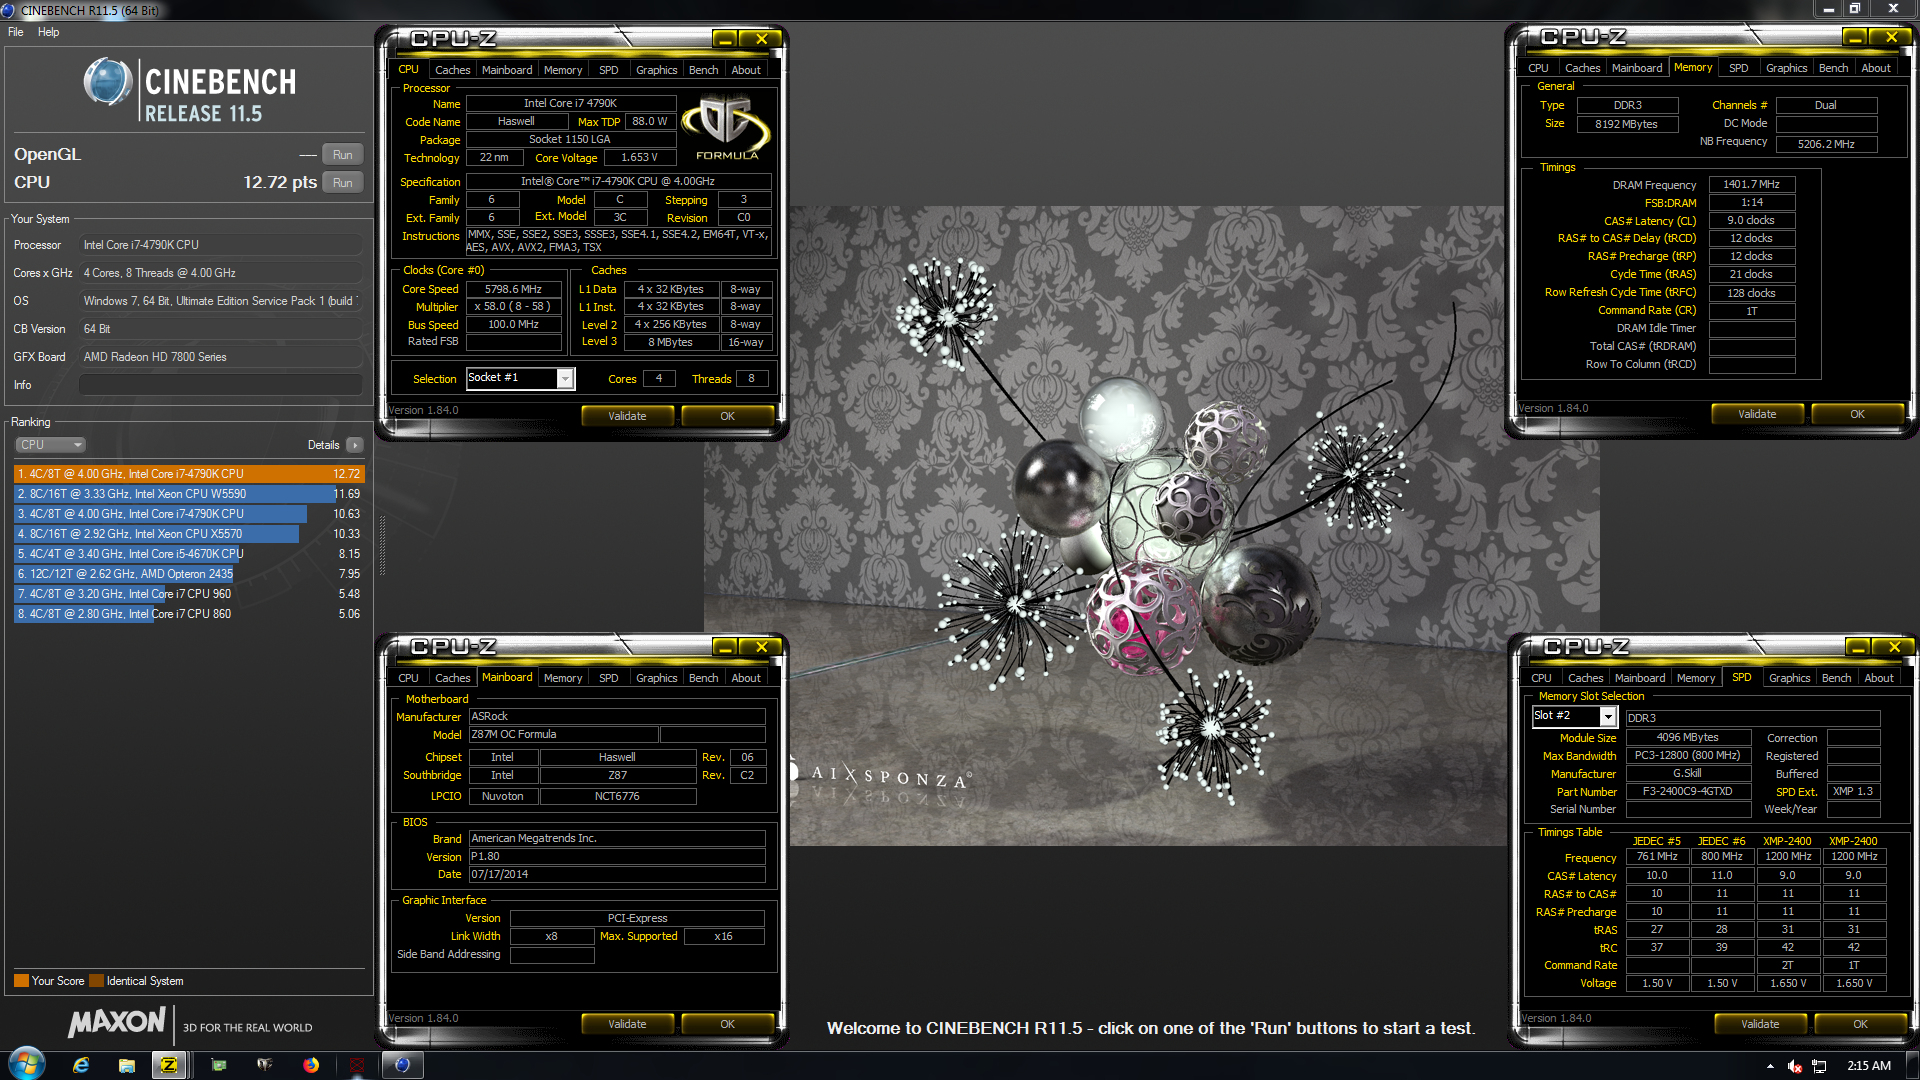Click DRAM Frequency 1401.7 MHz value
The width and height of the screenshot is (1920, 1080).
pyautogui.click(x=1752, y=185)
